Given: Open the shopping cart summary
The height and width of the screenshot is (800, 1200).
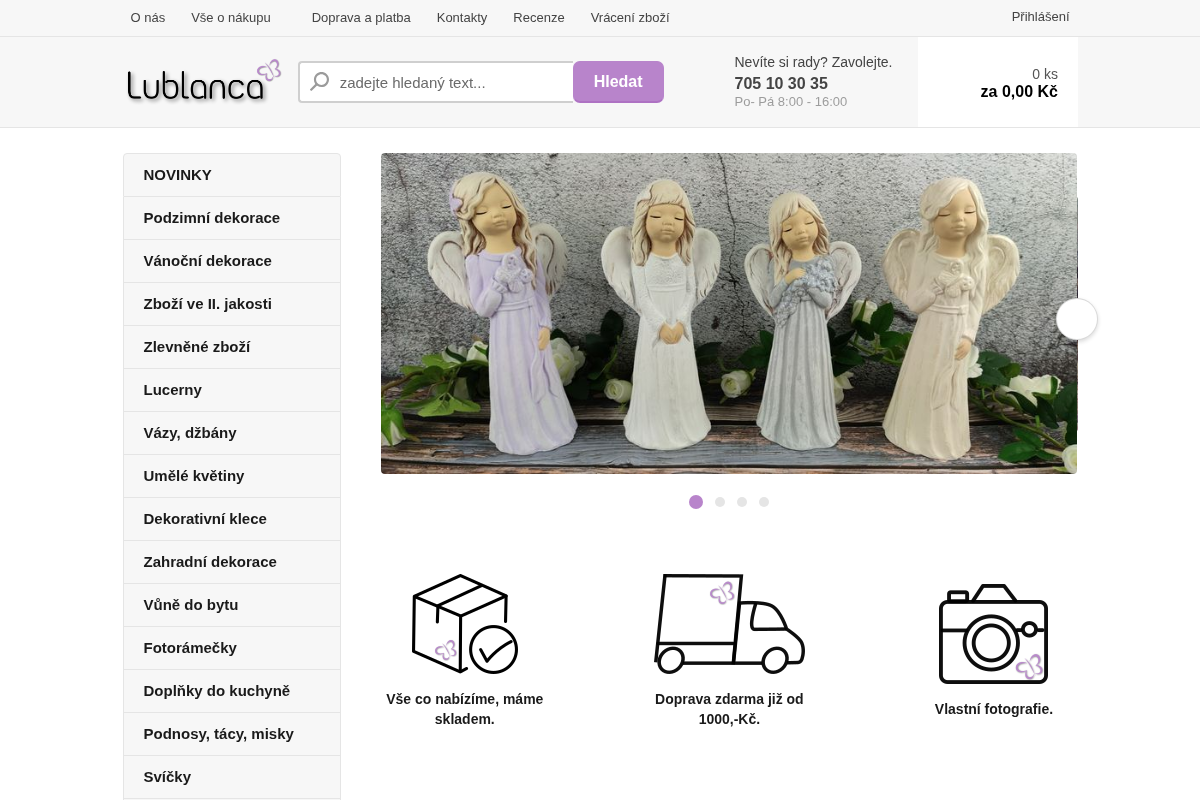Looking at the screenshot, I should pos(998,82).
